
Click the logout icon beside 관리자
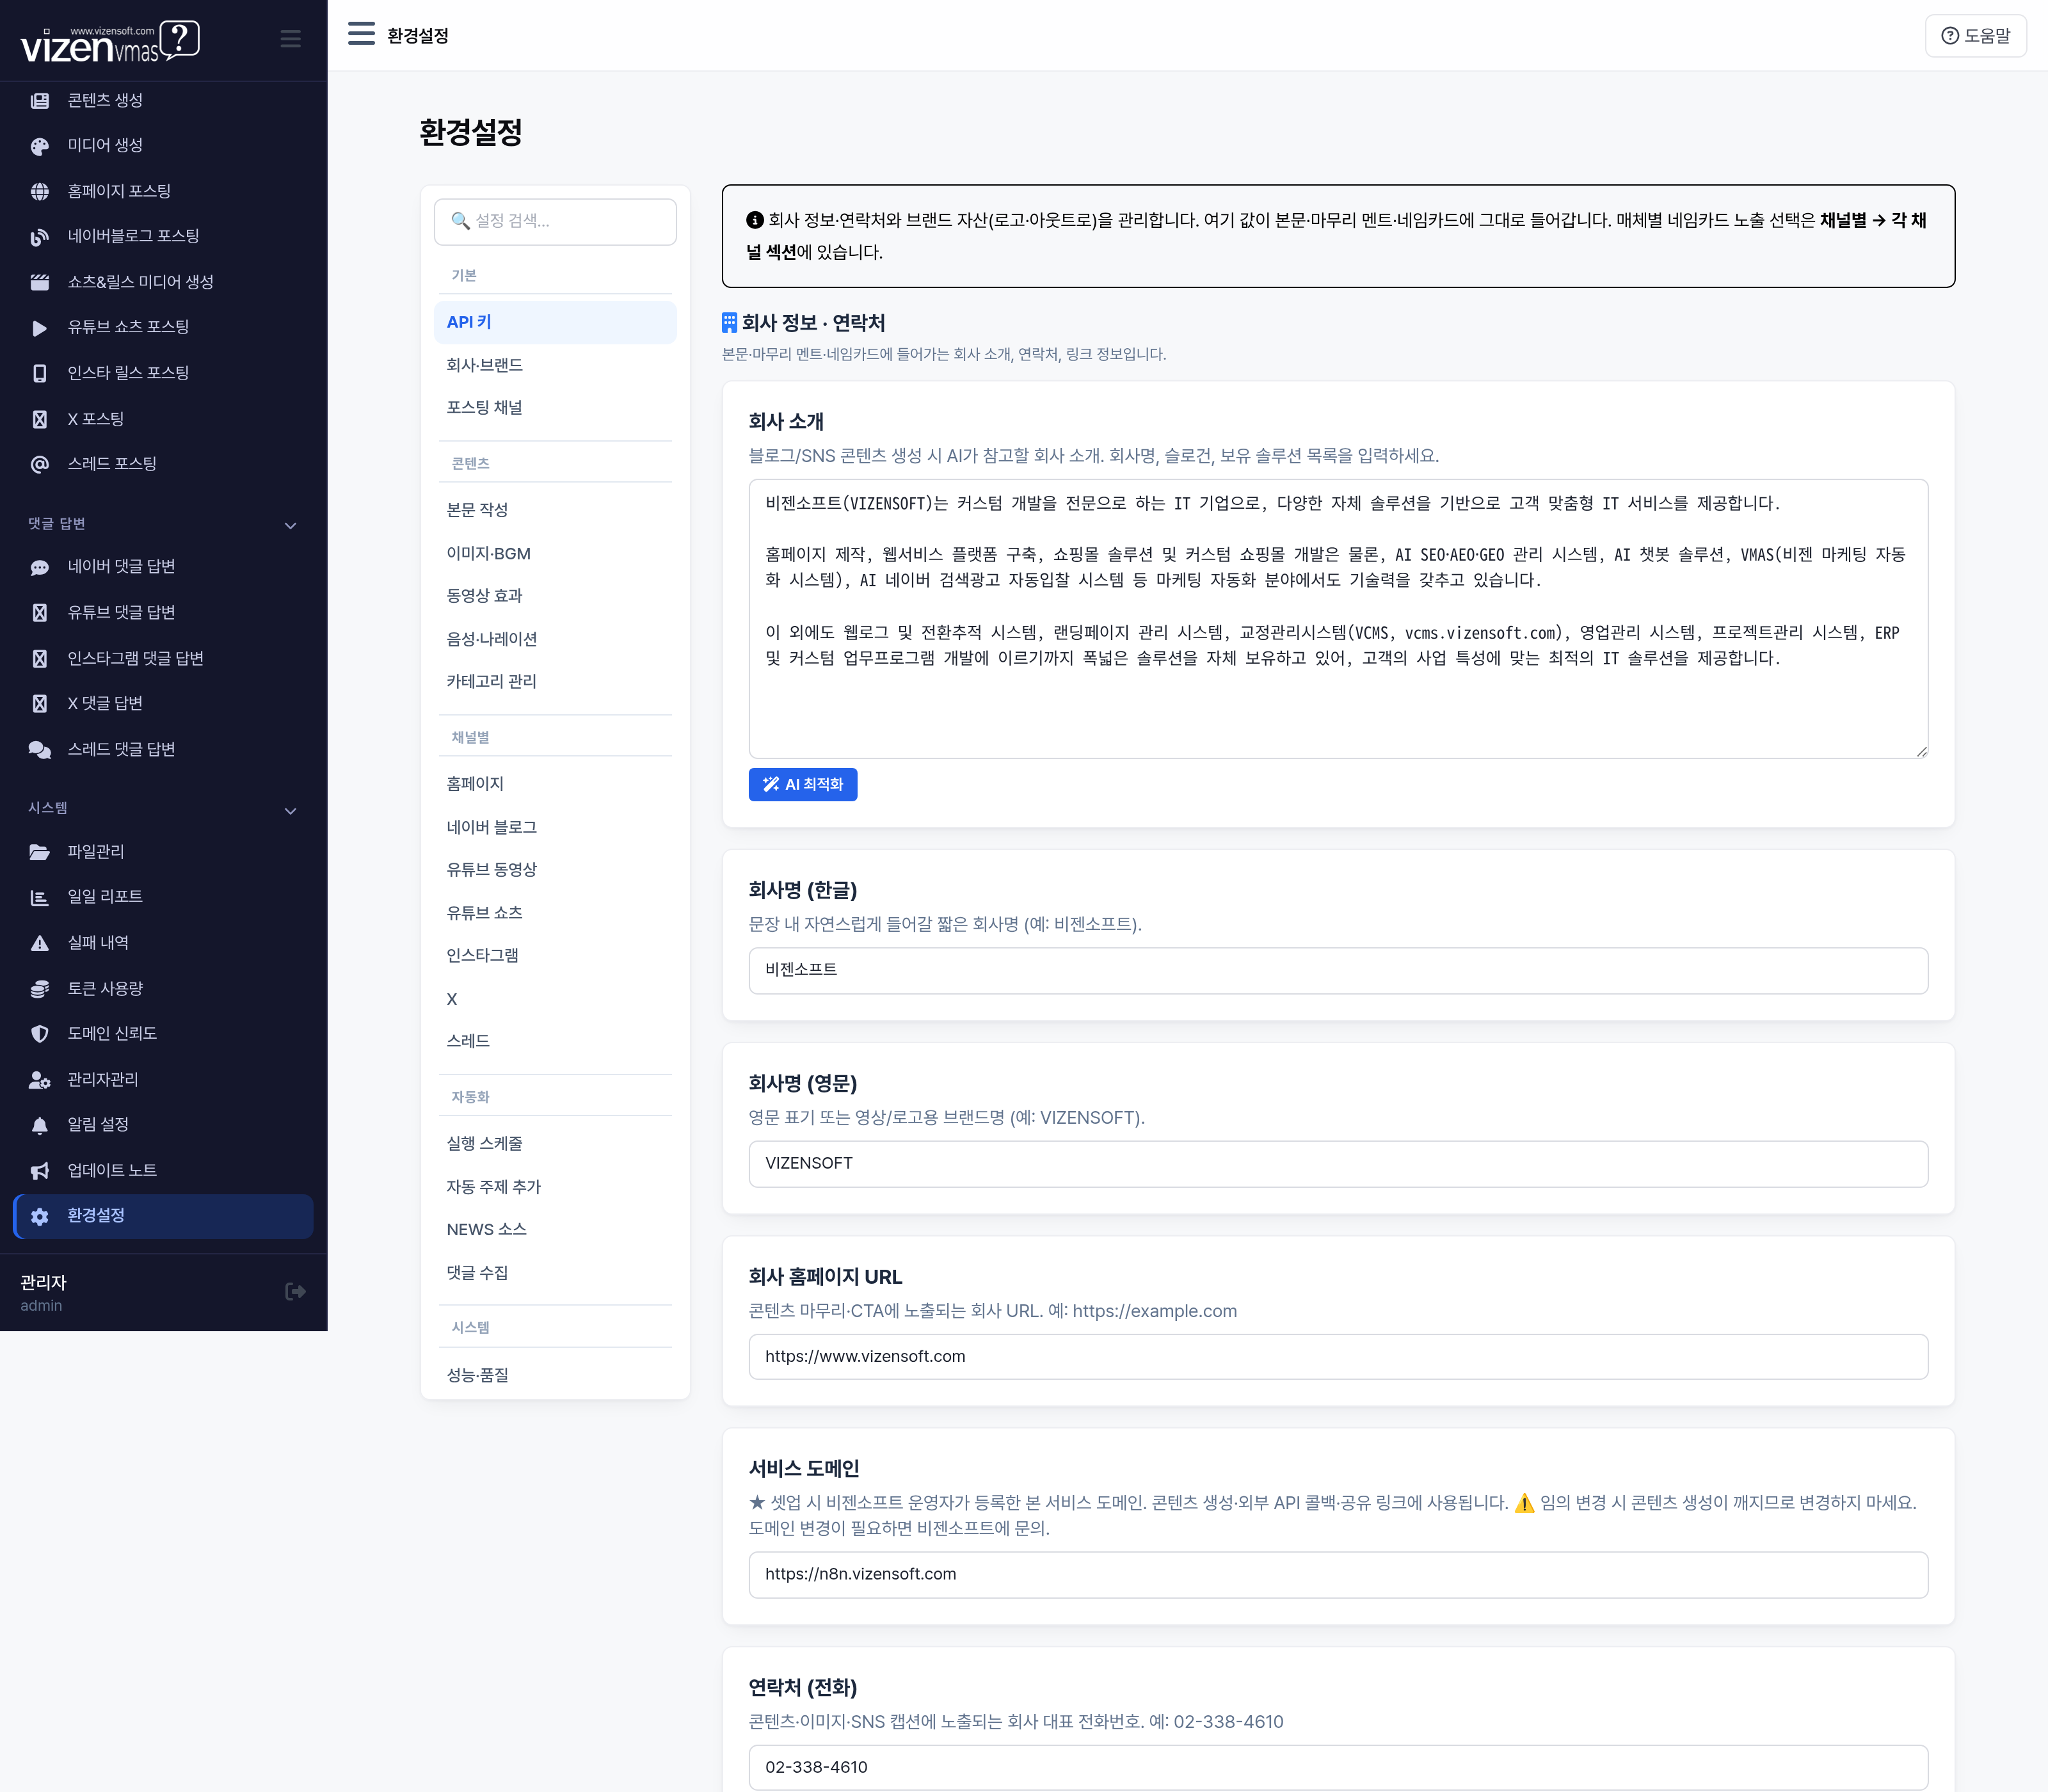pyautogui.click(x=295, y=1291)
